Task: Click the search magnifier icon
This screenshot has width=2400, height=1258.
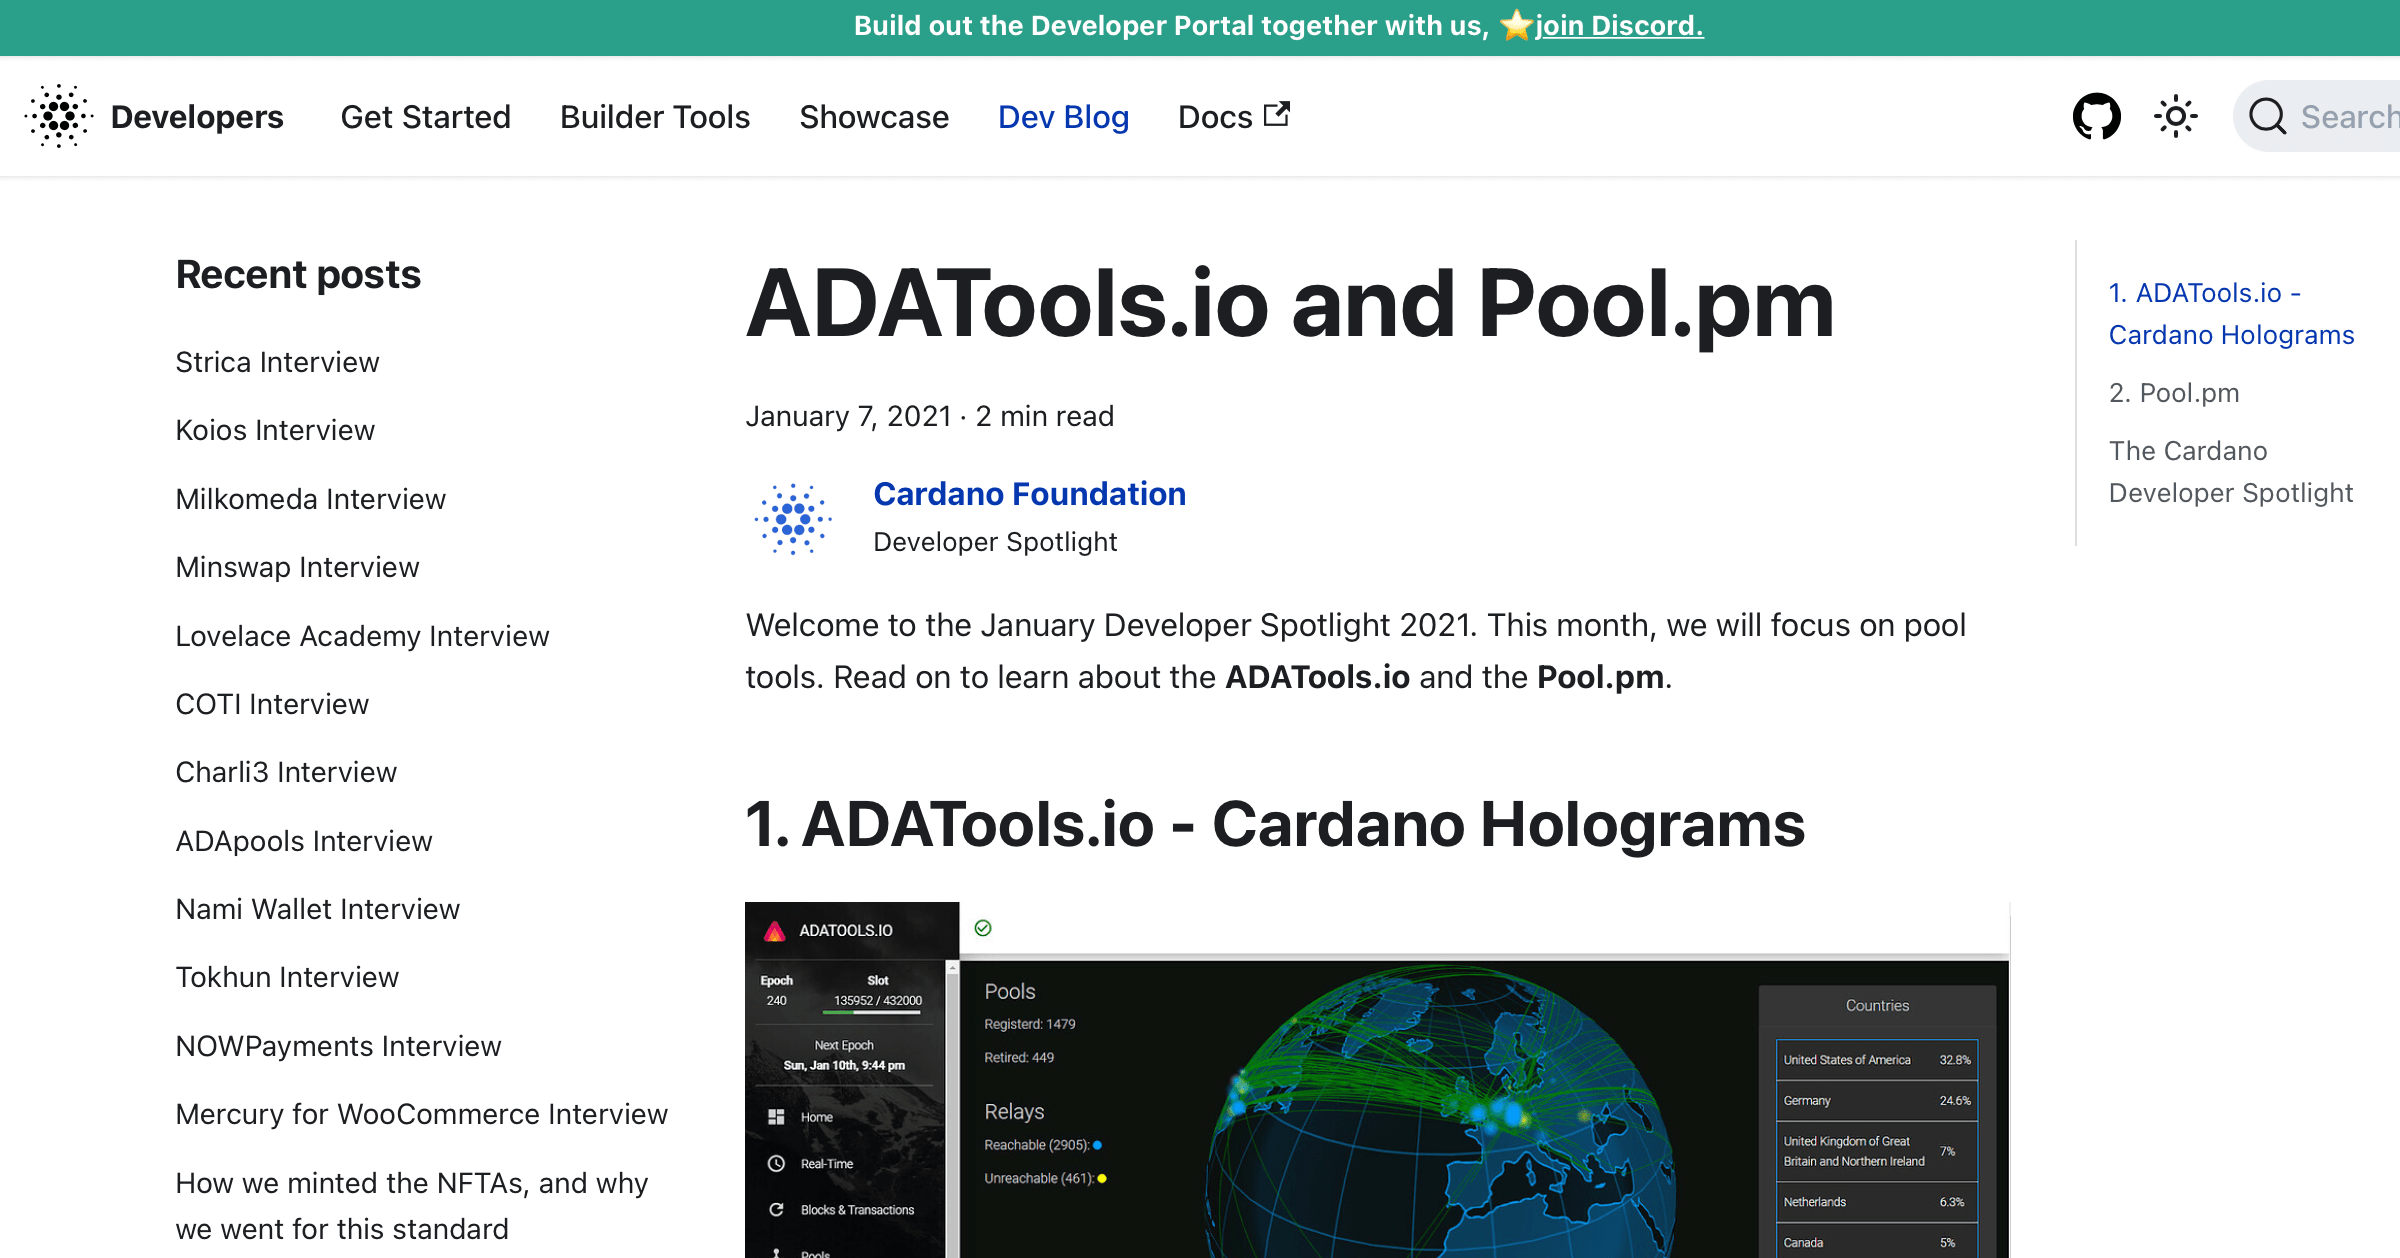Action: (x=2267, y=117)
